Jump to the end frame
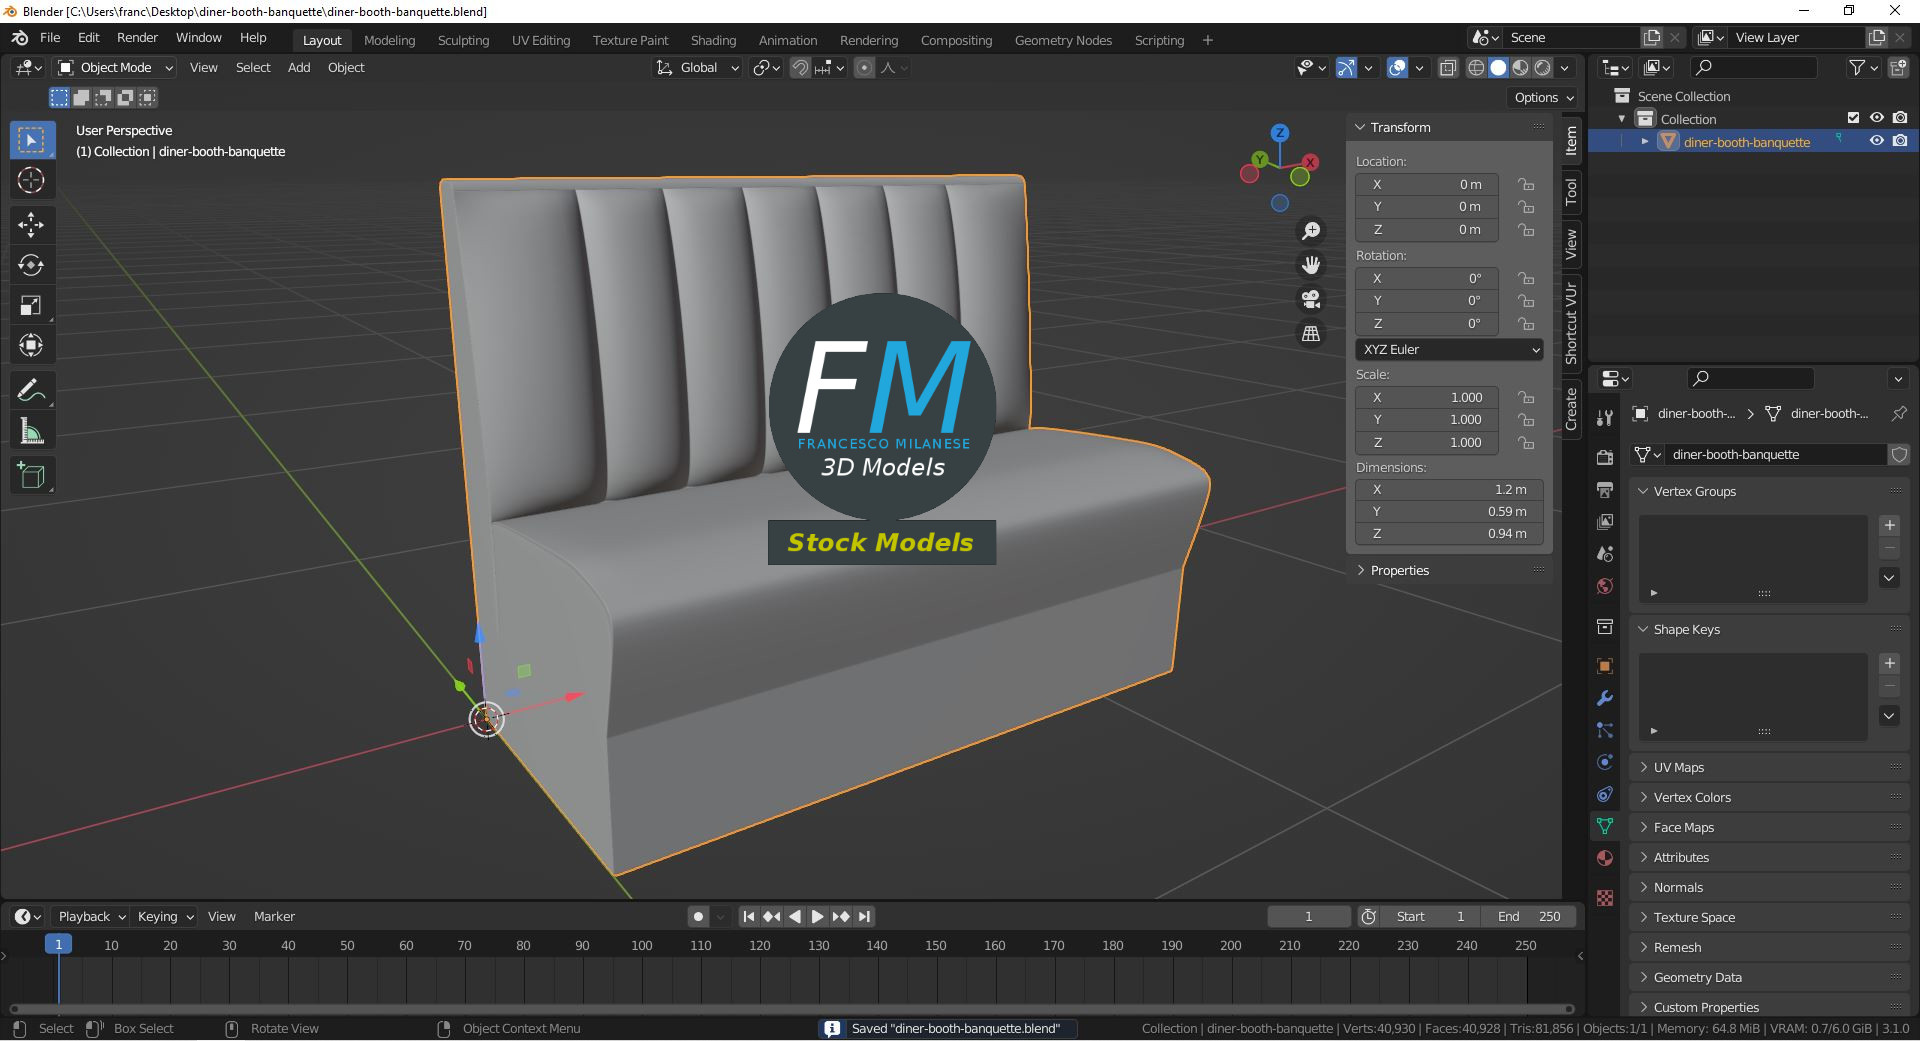Viewport: 1920px width, 1041px height. coord(865,917)
